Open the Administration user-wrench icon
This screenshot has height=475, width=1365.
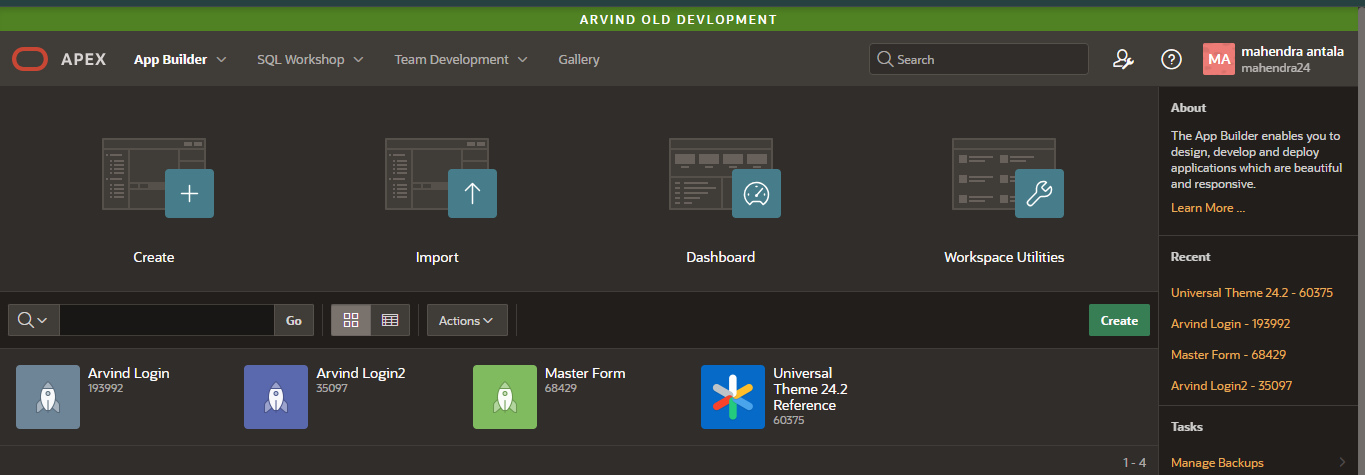1123,60
